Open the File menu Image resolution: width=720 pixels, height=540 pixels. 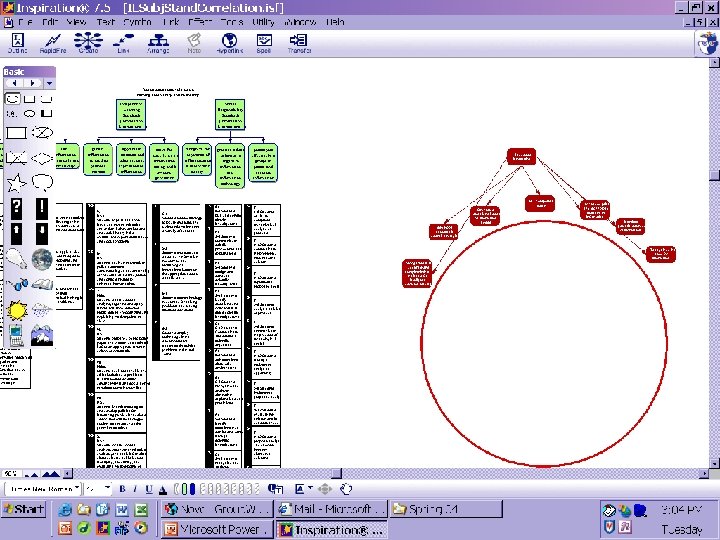coord(25,22)
